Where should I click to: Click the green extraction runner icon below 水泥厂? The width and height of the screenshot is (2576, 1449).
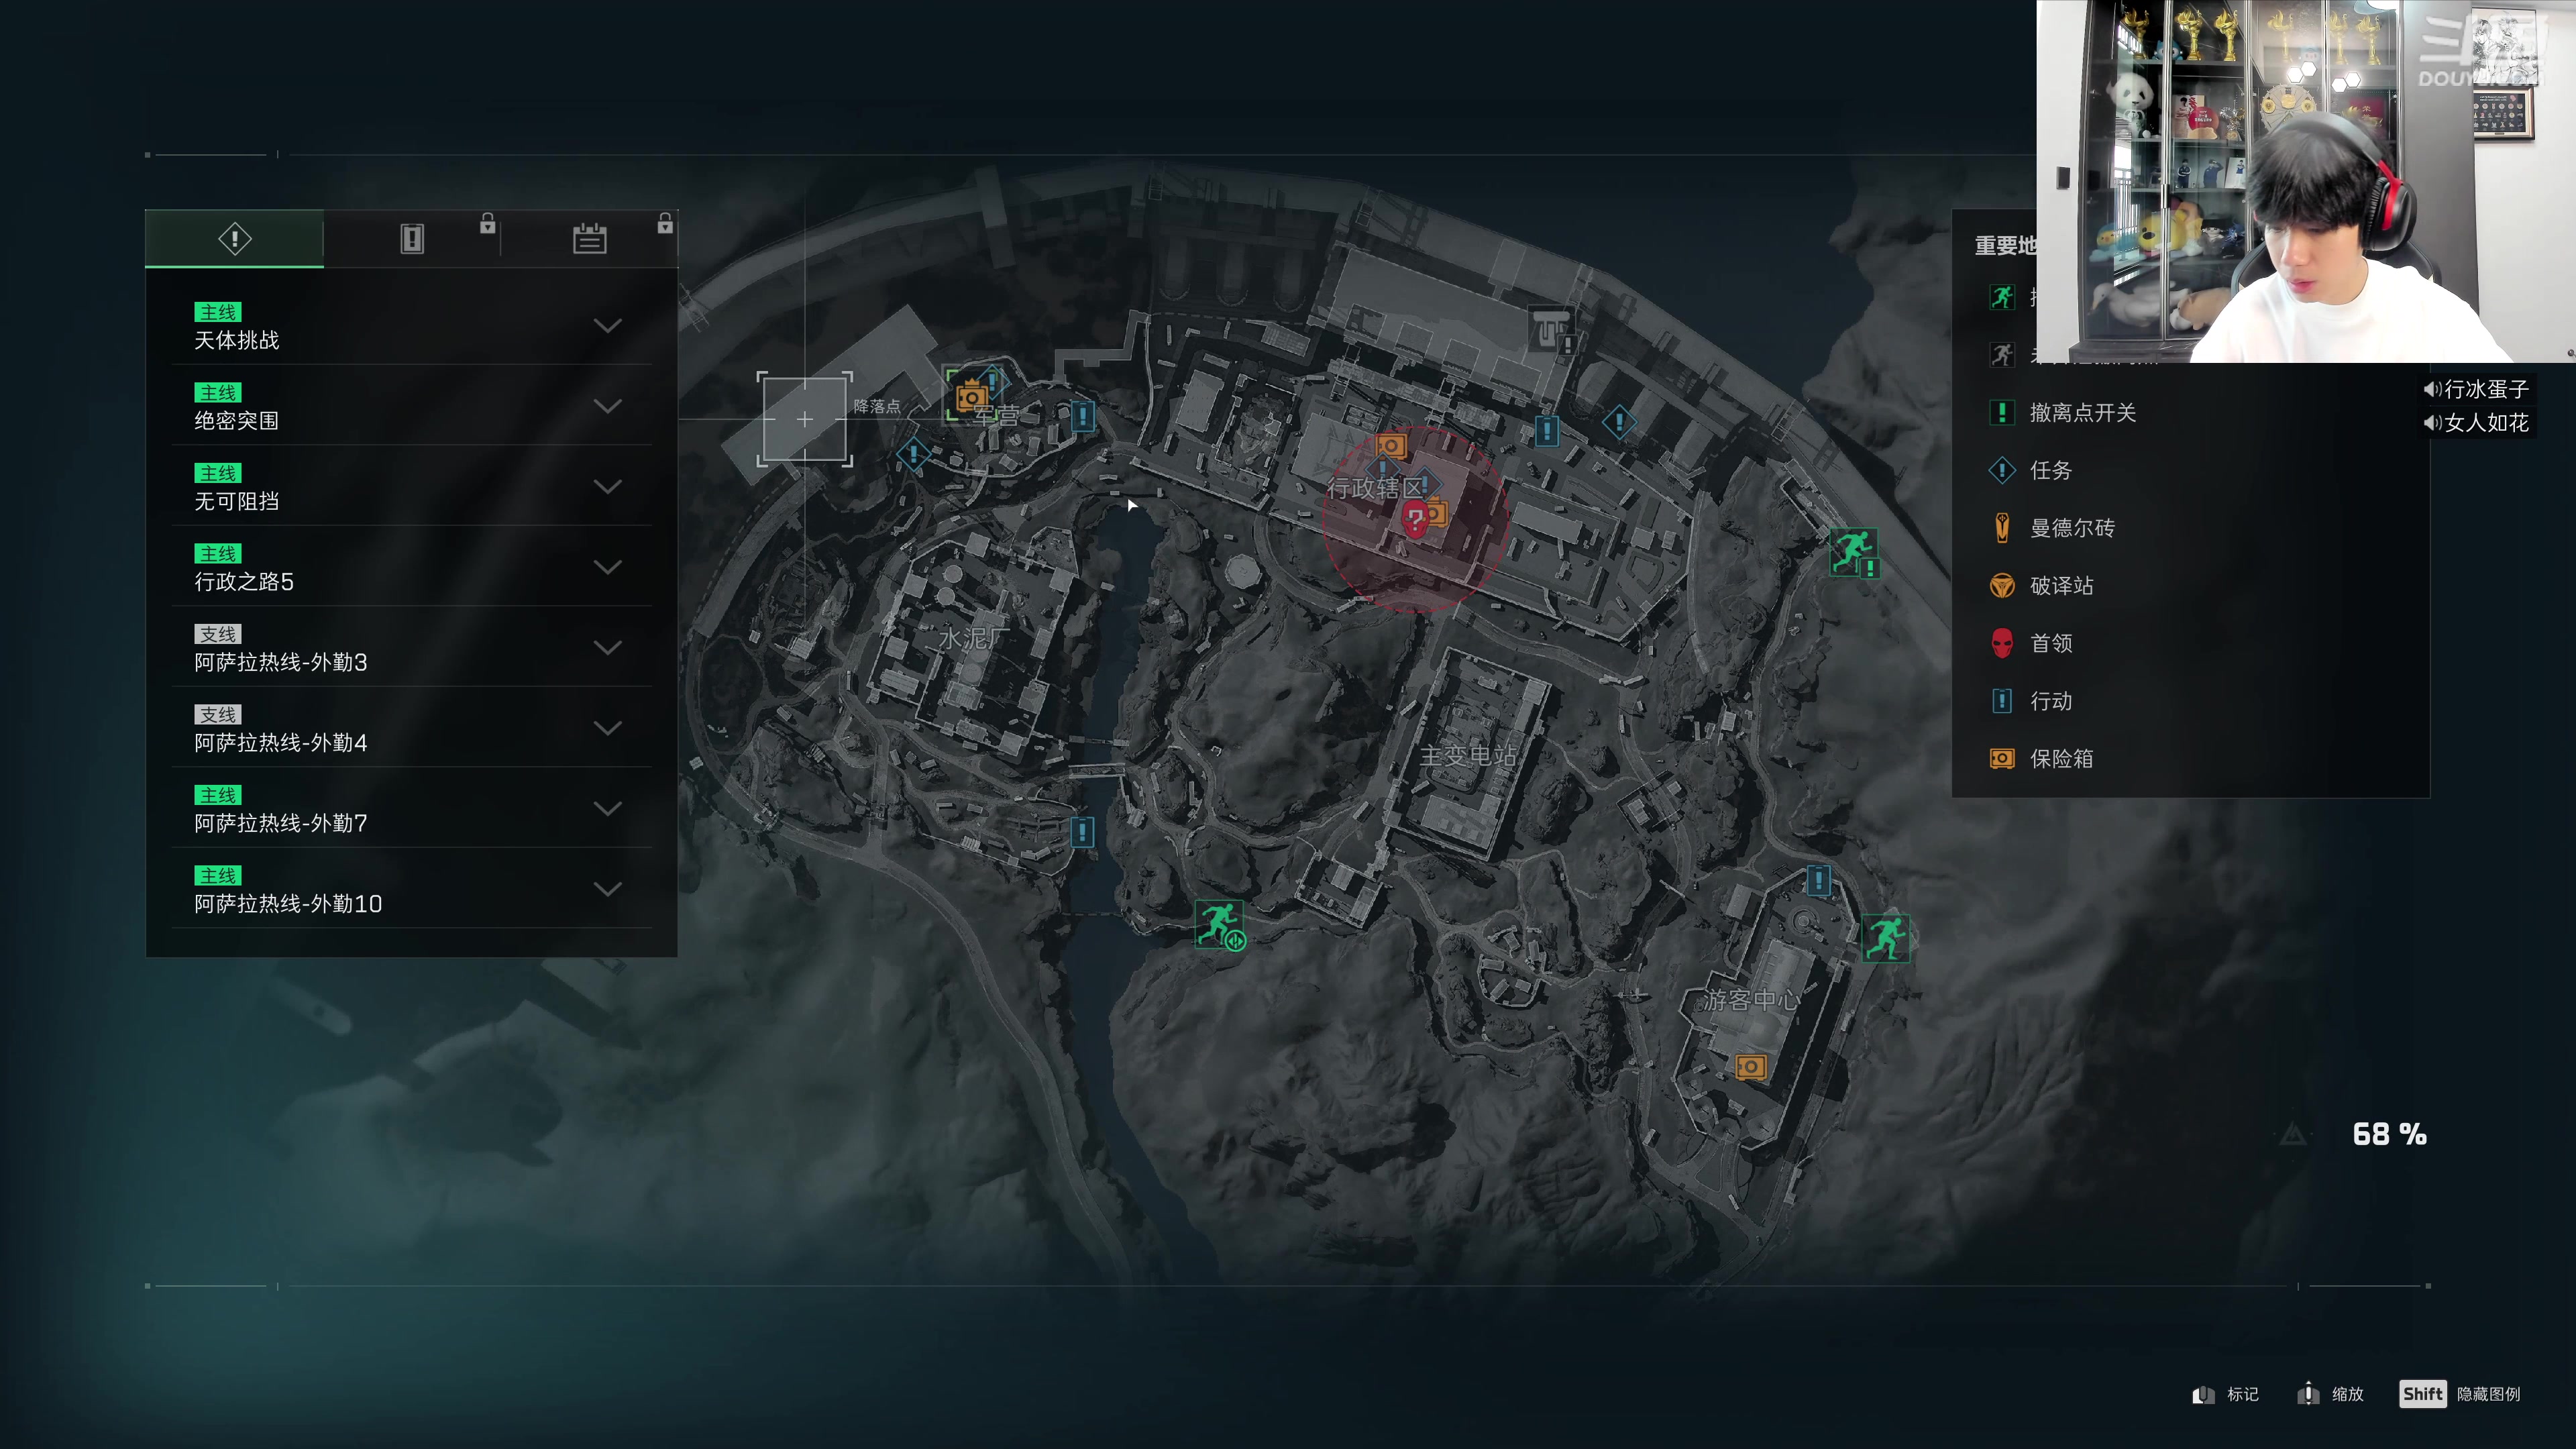[x=1220, y=924]
